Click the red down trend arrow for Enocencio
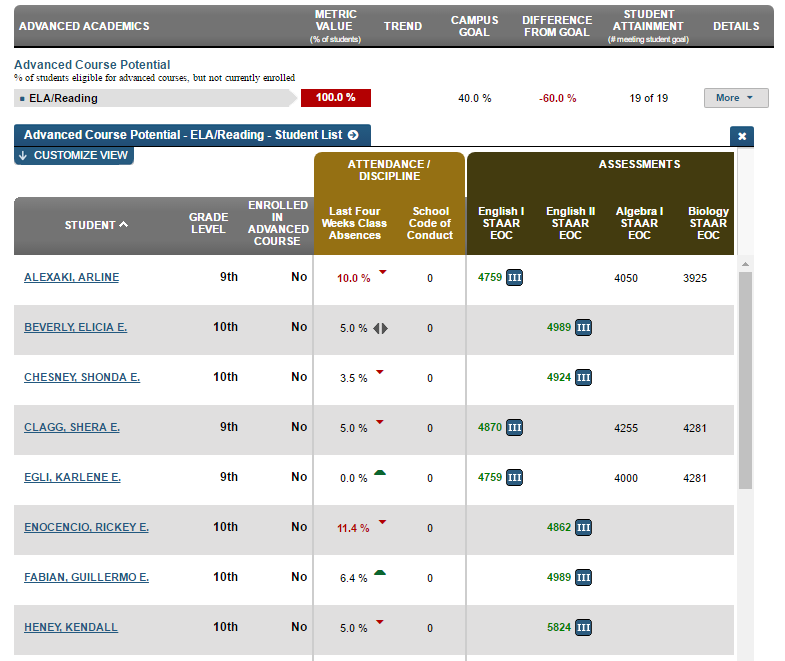 (382, 522)
